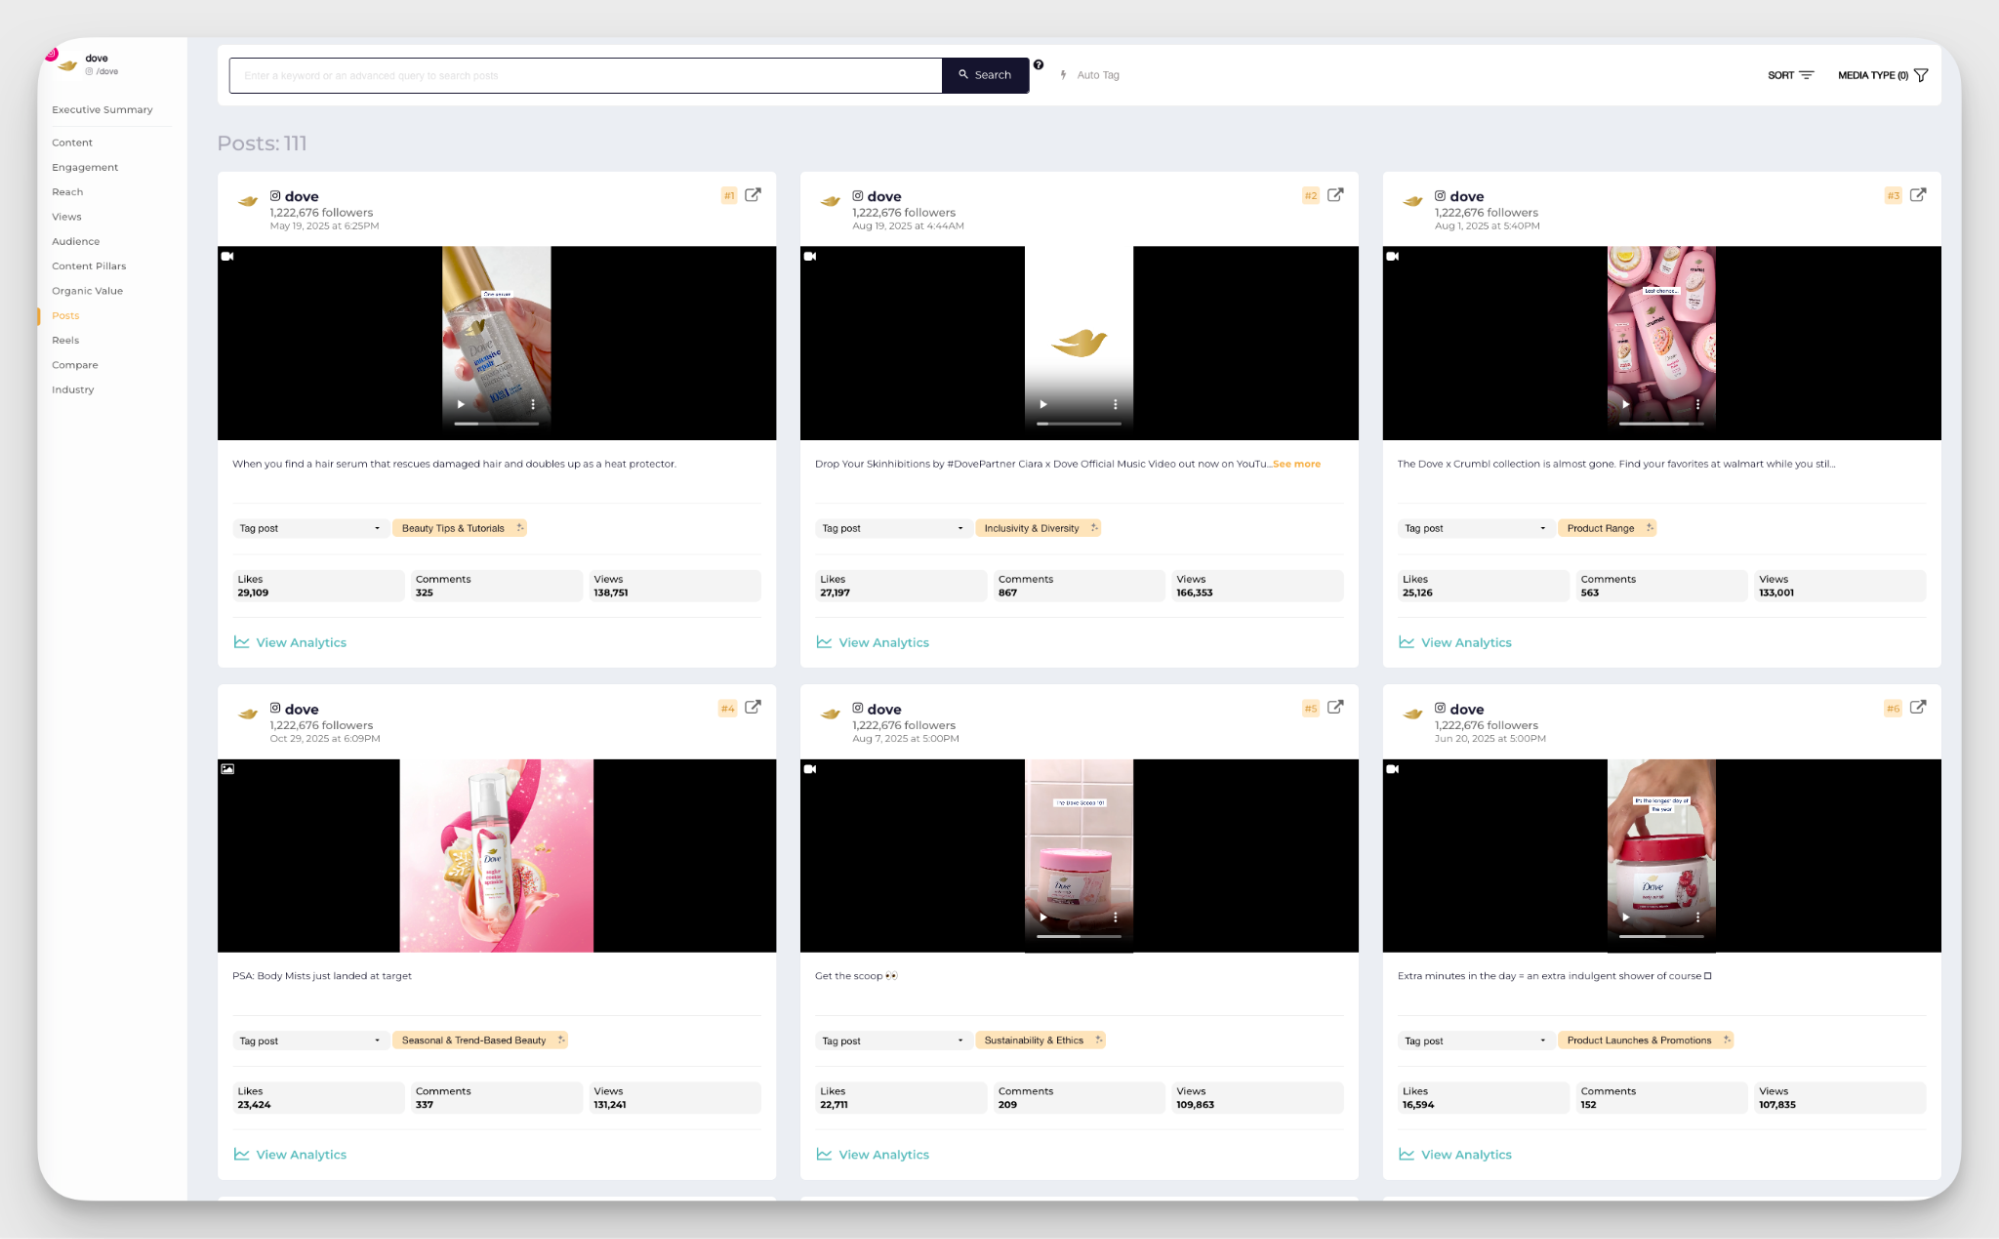Click the video camera icon on post #6 thumbnail

1392,769
